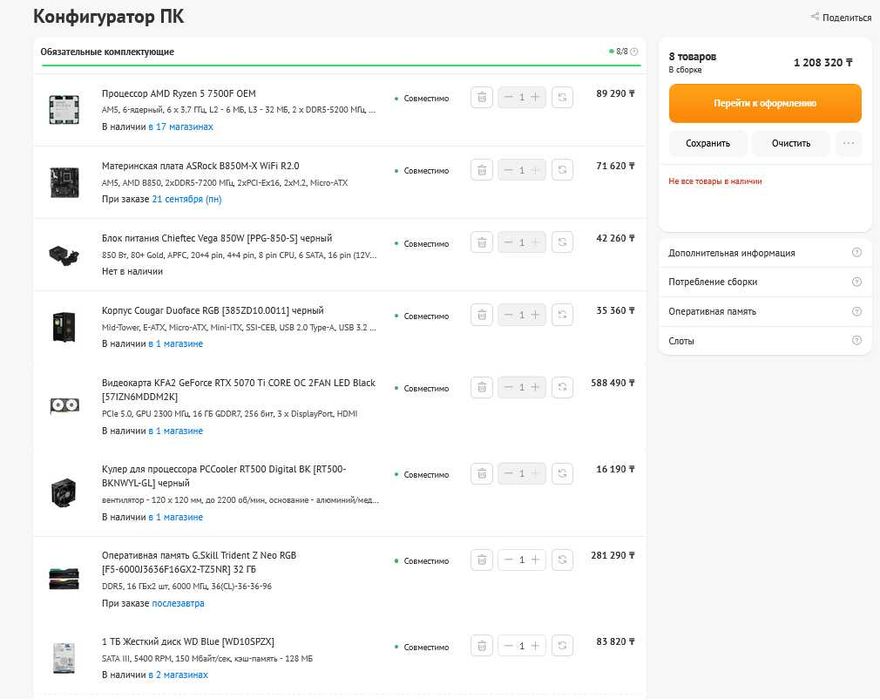Increase G.Skill Trident Z Neo quantity
Viewport: 880px width, 700px height.
[x=535, y=560]
